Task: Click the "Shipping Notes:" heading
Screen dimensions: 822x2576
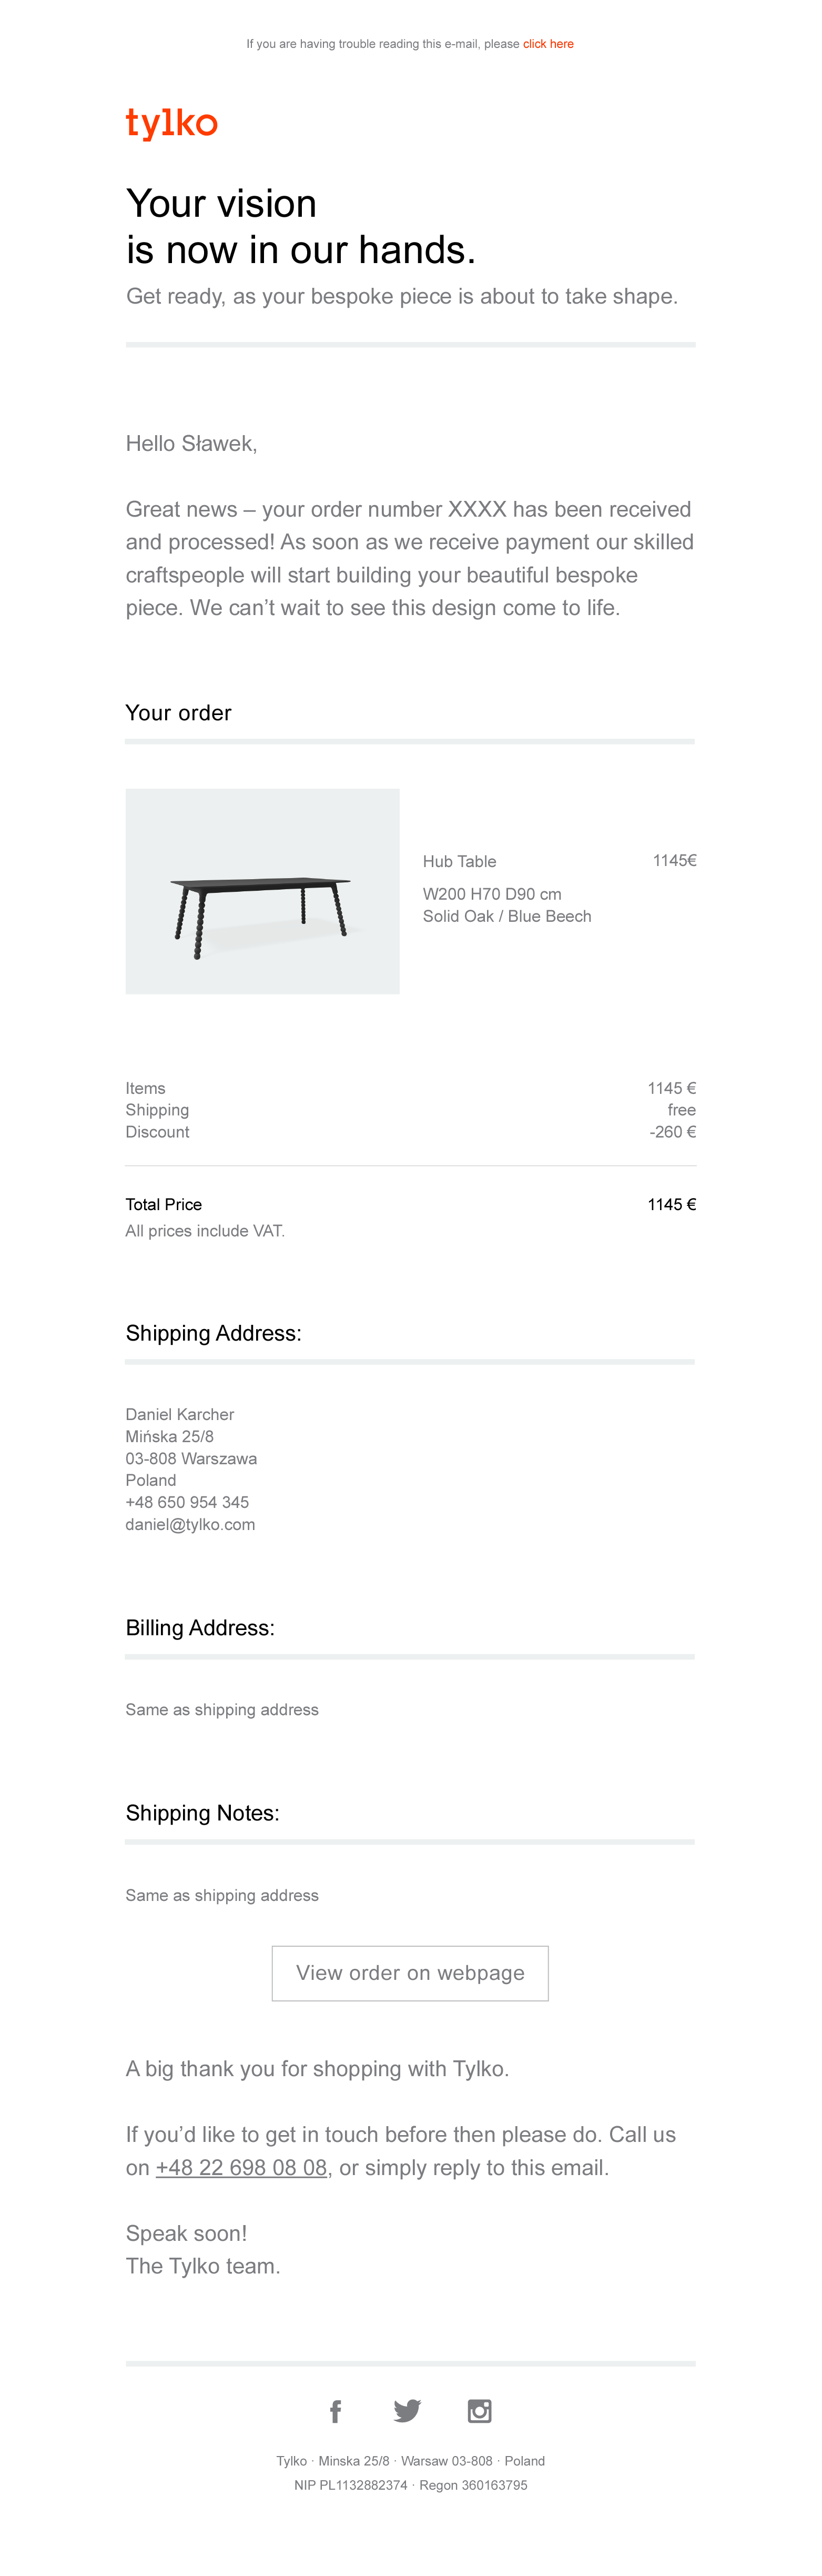Action: [x=202, y=1813]
